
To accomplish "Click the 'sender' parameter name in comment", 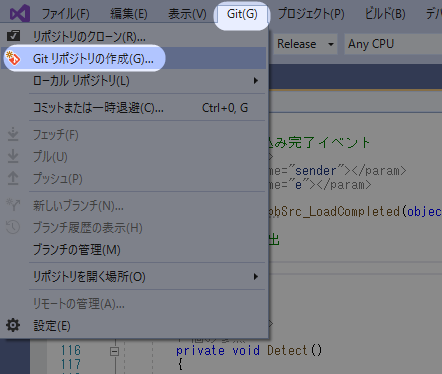I will coord(316,171).
